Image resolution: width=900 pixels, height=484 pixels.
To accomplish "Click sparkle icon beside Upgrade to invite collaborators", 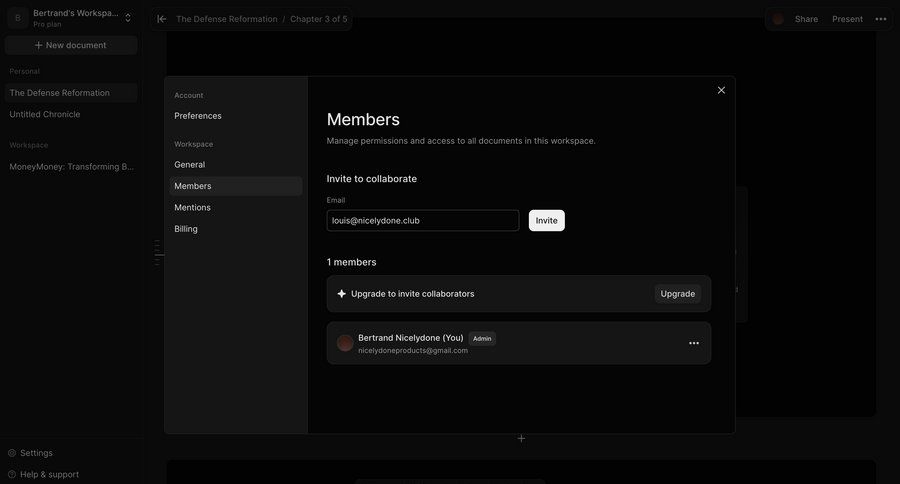I will (x=341, y=293).
